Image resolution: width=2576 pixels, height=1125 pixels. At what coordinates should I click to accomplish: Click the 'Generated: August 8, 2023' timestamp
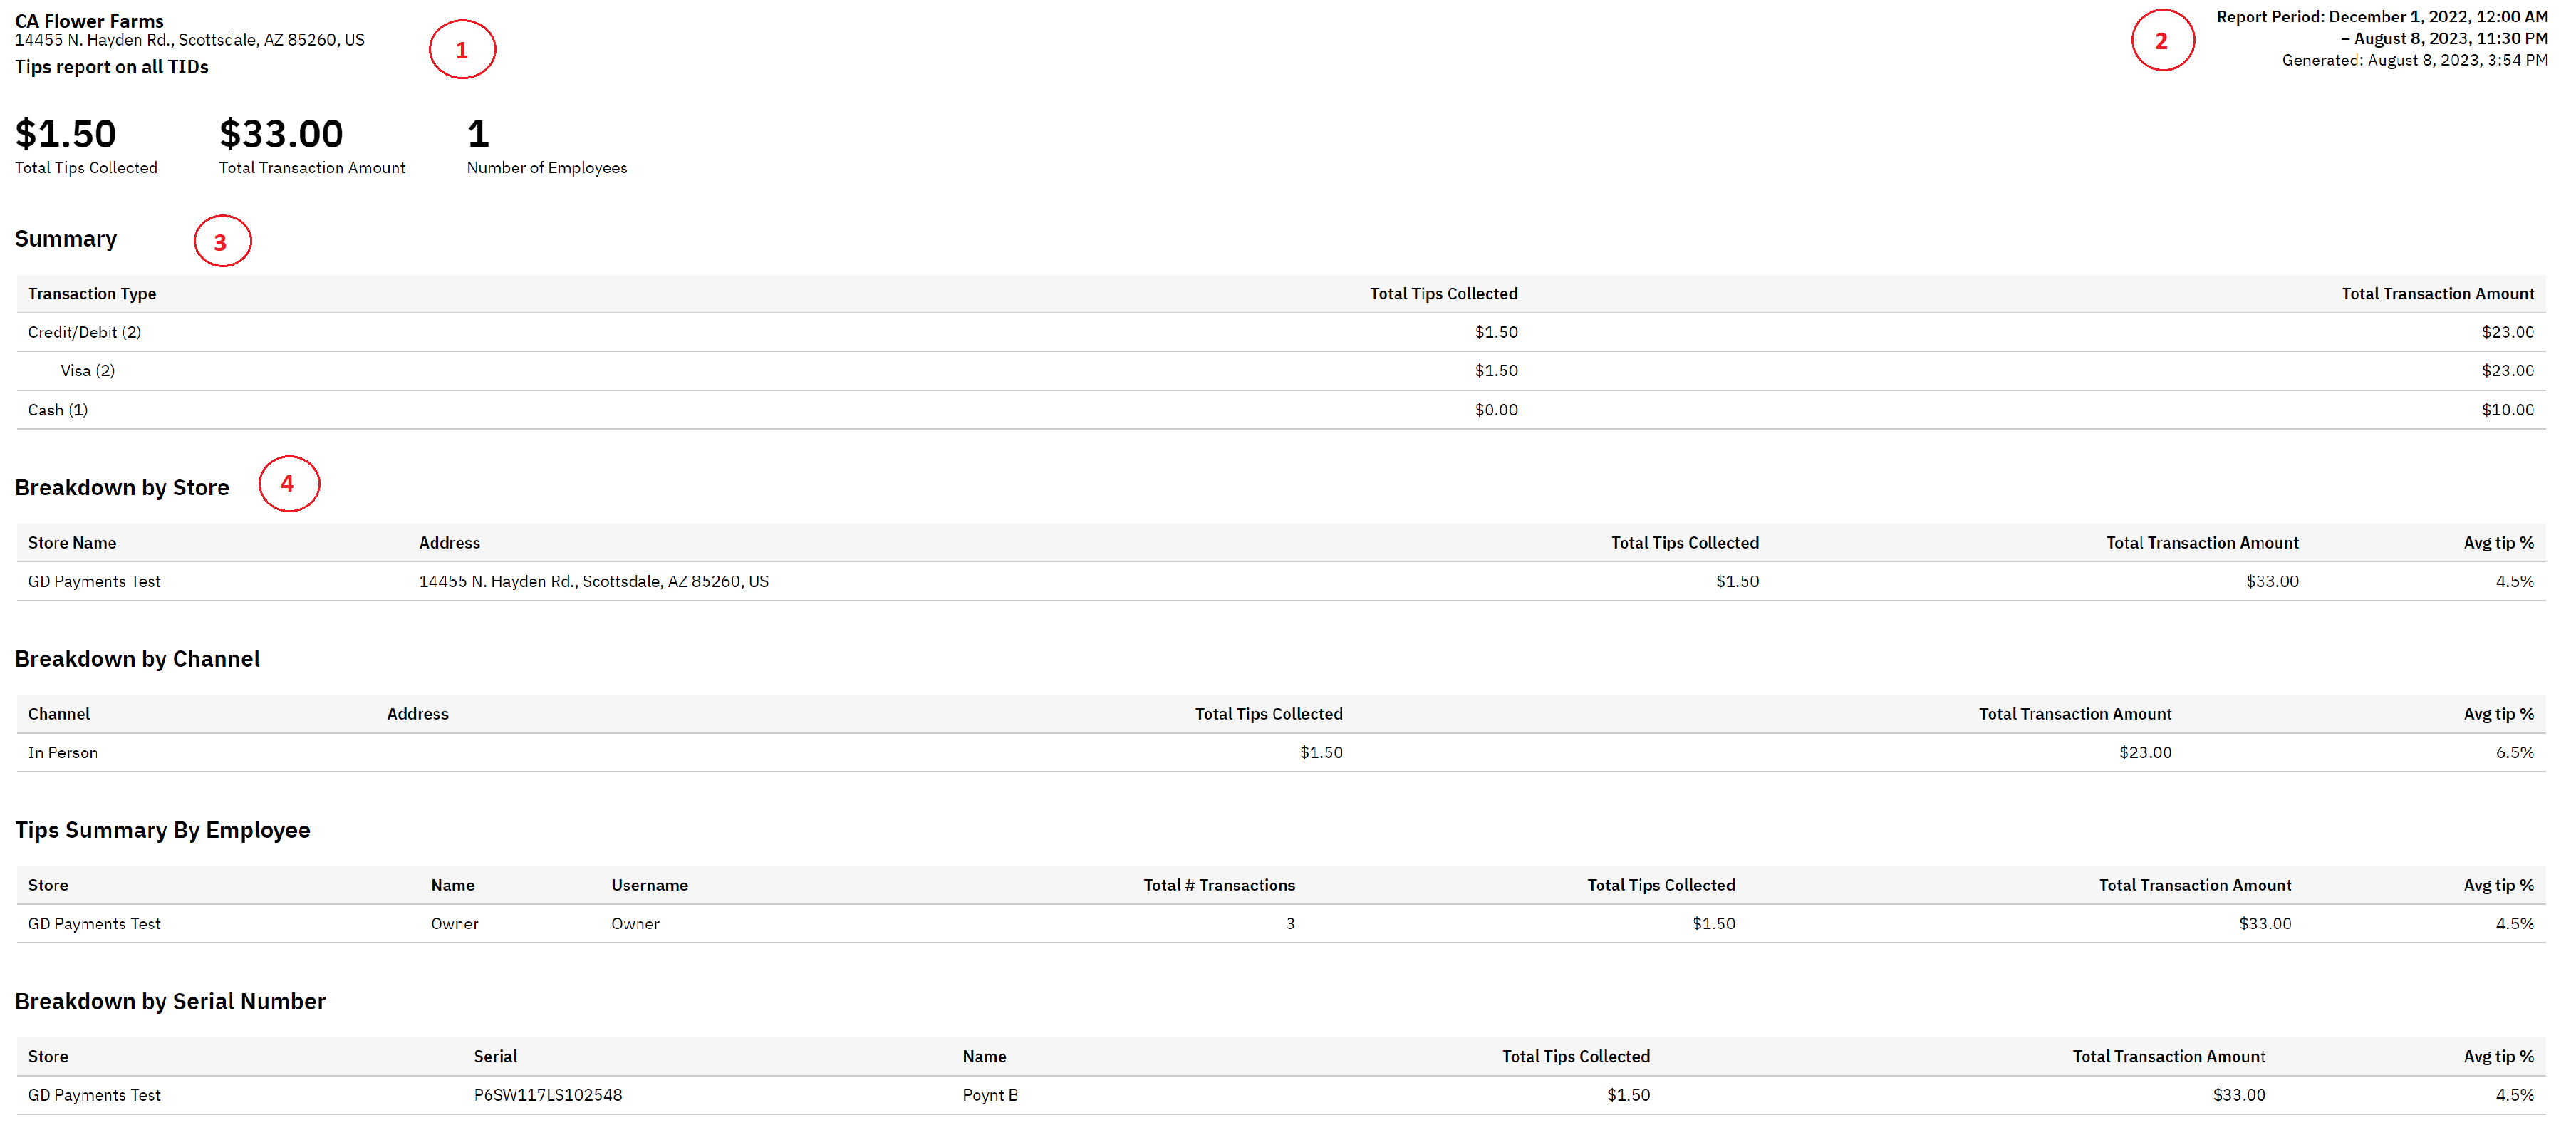click(x=2414, y=61)
